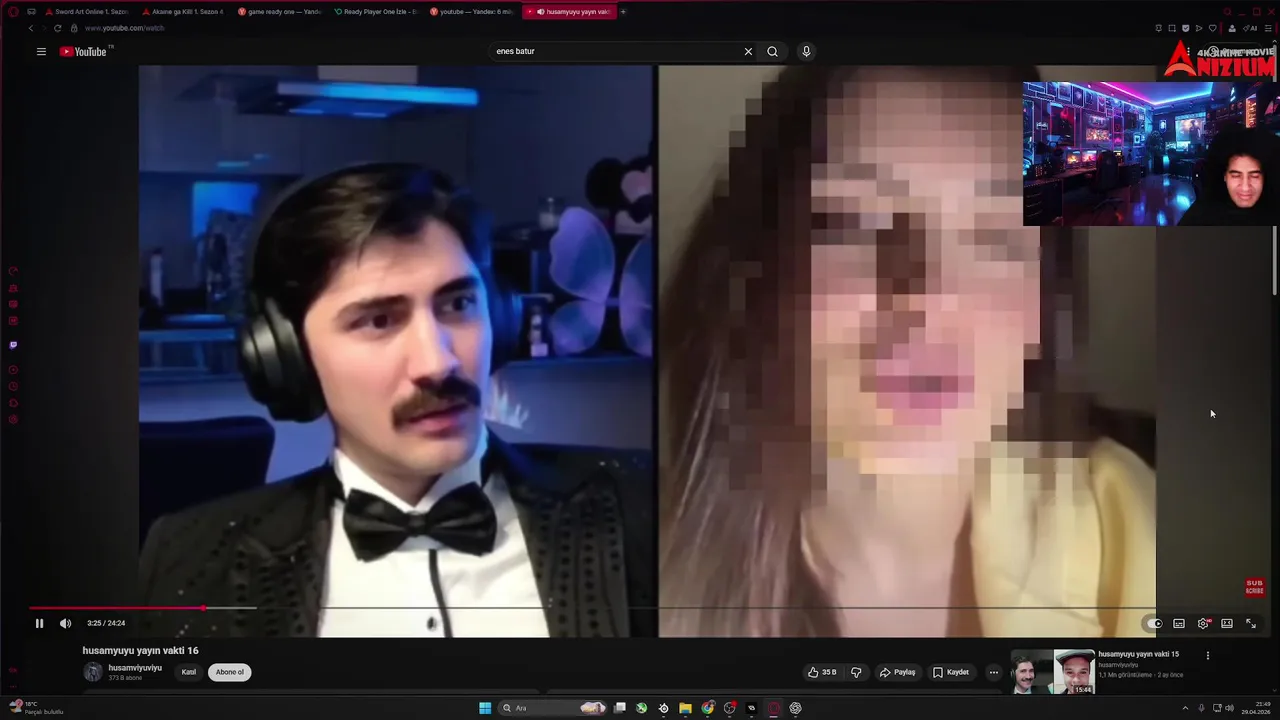Viewport: 1280px width, 720px height.
Task: Like the video showing 35 B
Action: [822, 672]
